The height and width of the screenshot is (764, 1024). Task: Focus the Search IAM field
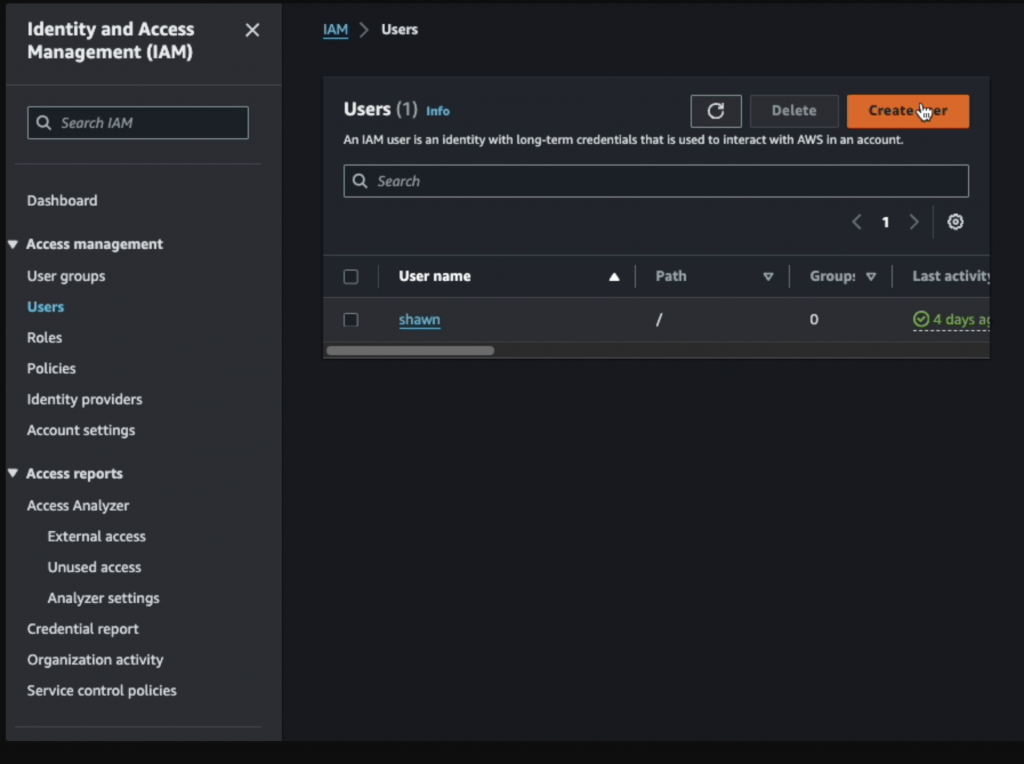[x=138, y=123]
